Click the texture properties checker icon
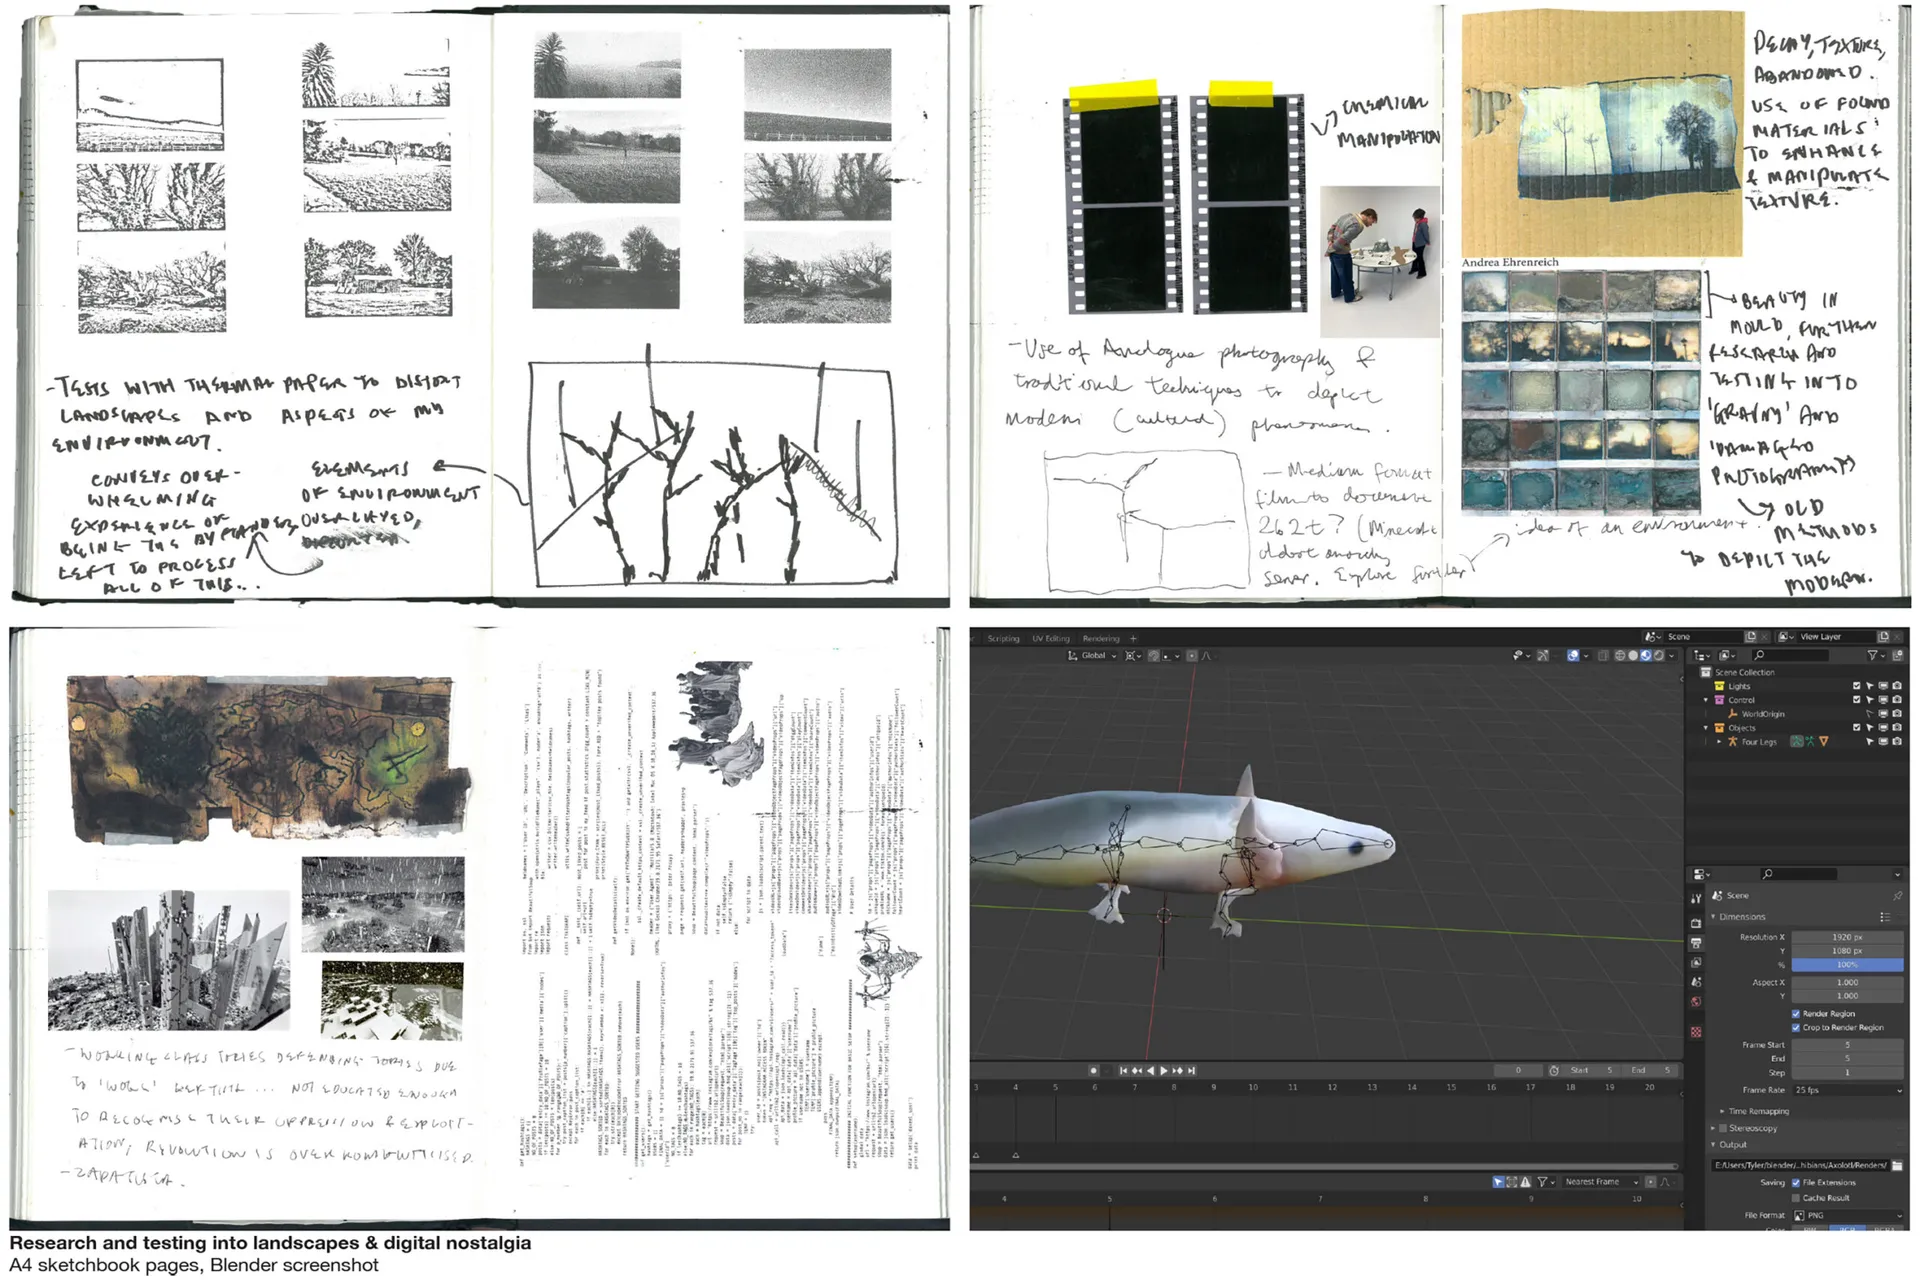This screenshot has height=1280, width=1920. (1696, 1032)
